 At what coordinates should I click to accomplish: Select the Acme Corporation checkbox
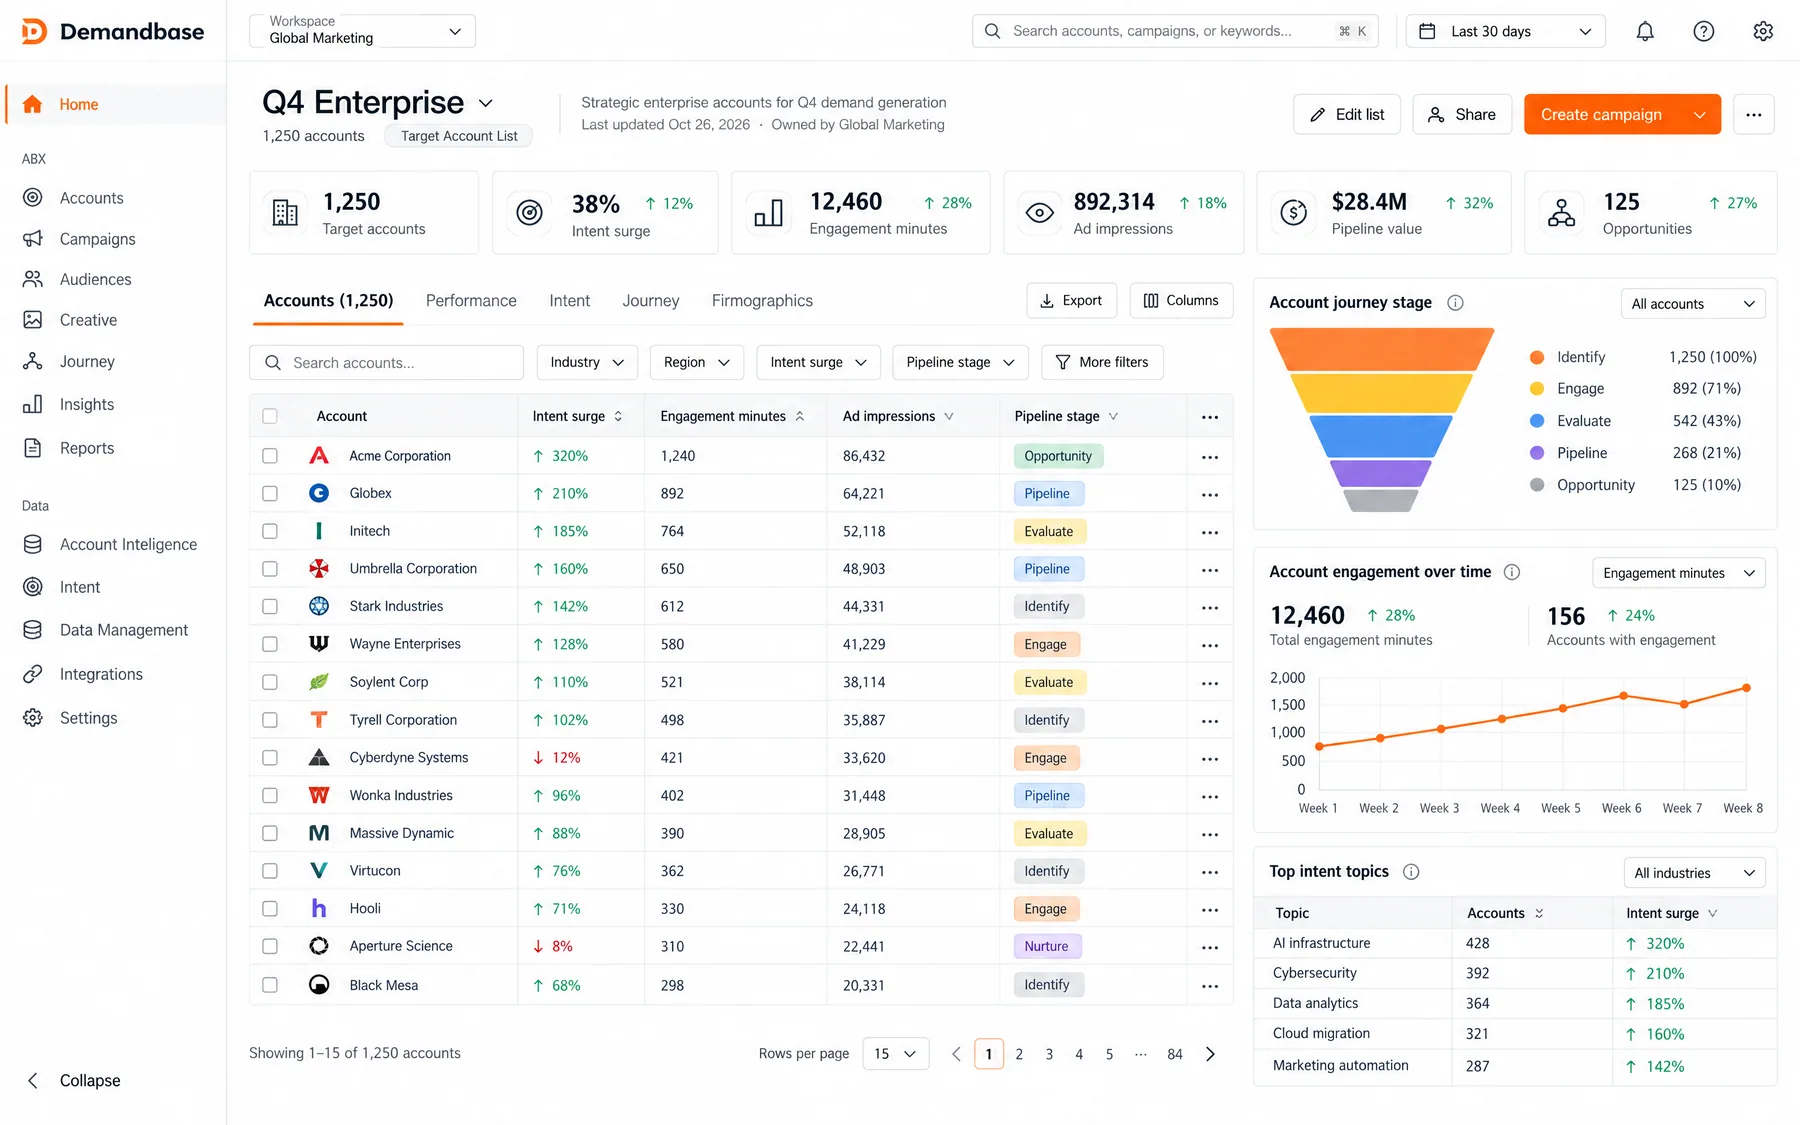point(270,456)
